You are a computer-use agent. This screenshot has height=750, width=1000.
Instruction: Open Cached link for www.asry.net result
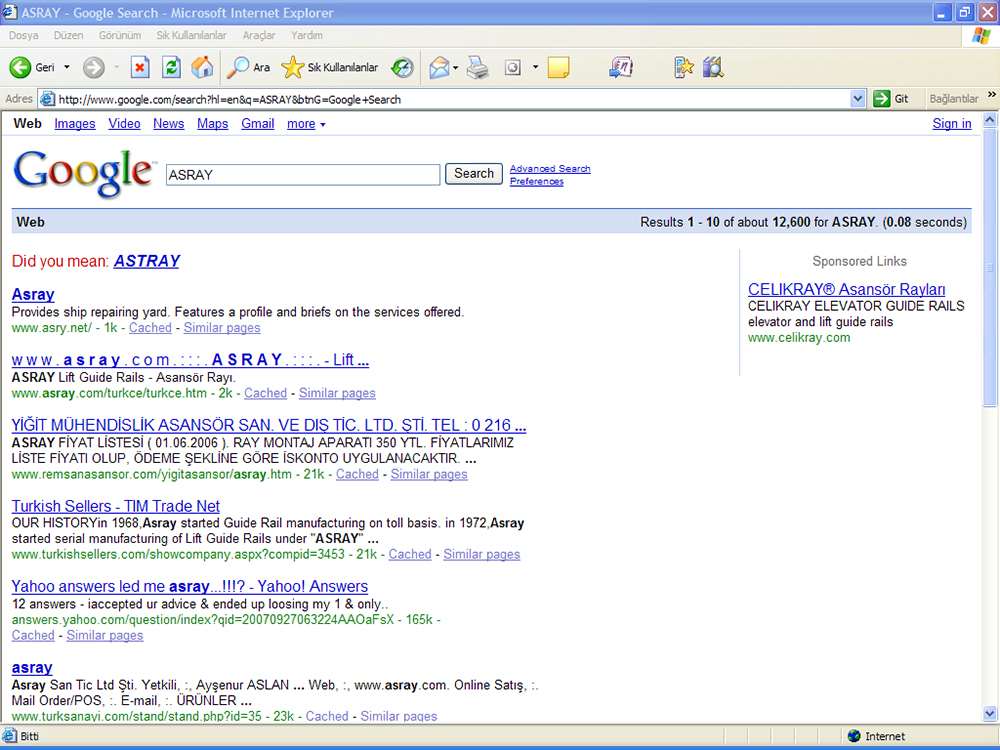coord(150,327)
